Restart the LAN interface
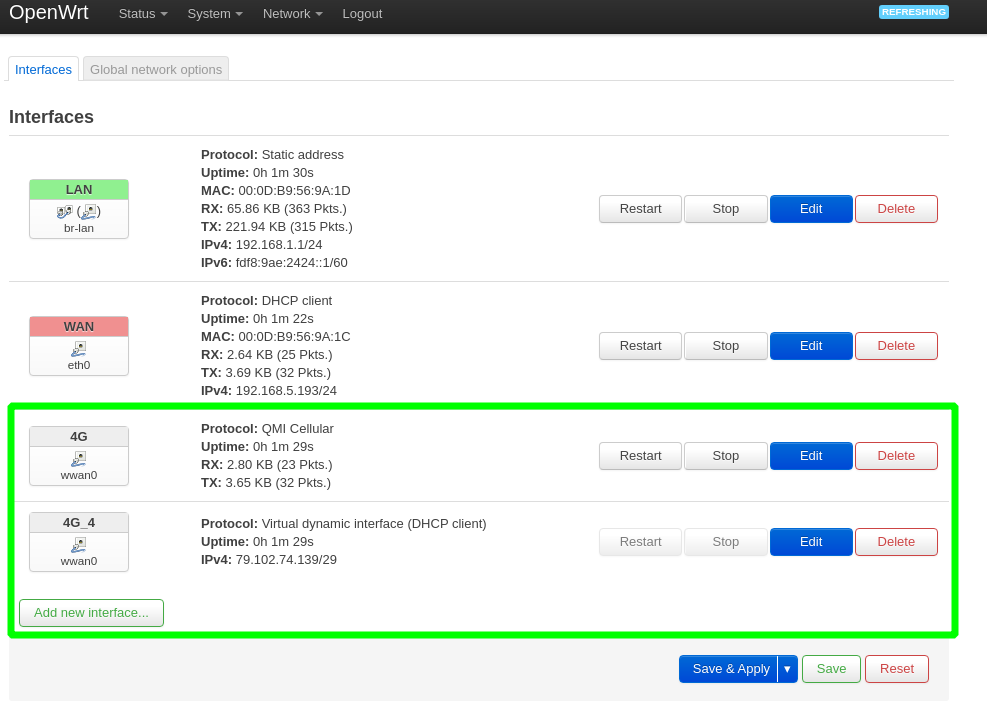 point(640,209)
